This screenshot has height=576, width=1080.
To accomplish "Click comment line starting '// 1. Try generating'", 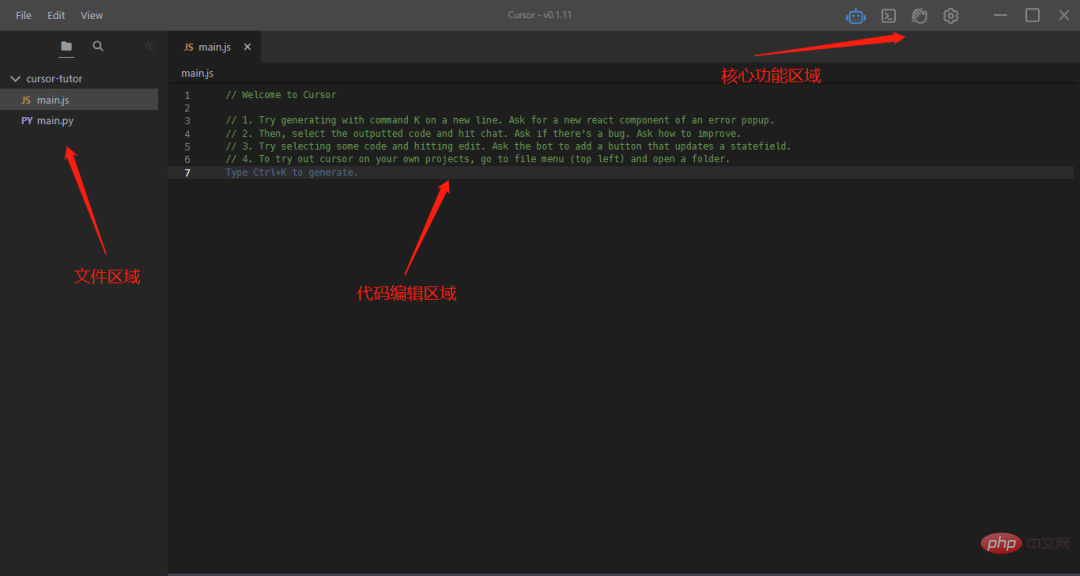I will [x=500, y=121].
